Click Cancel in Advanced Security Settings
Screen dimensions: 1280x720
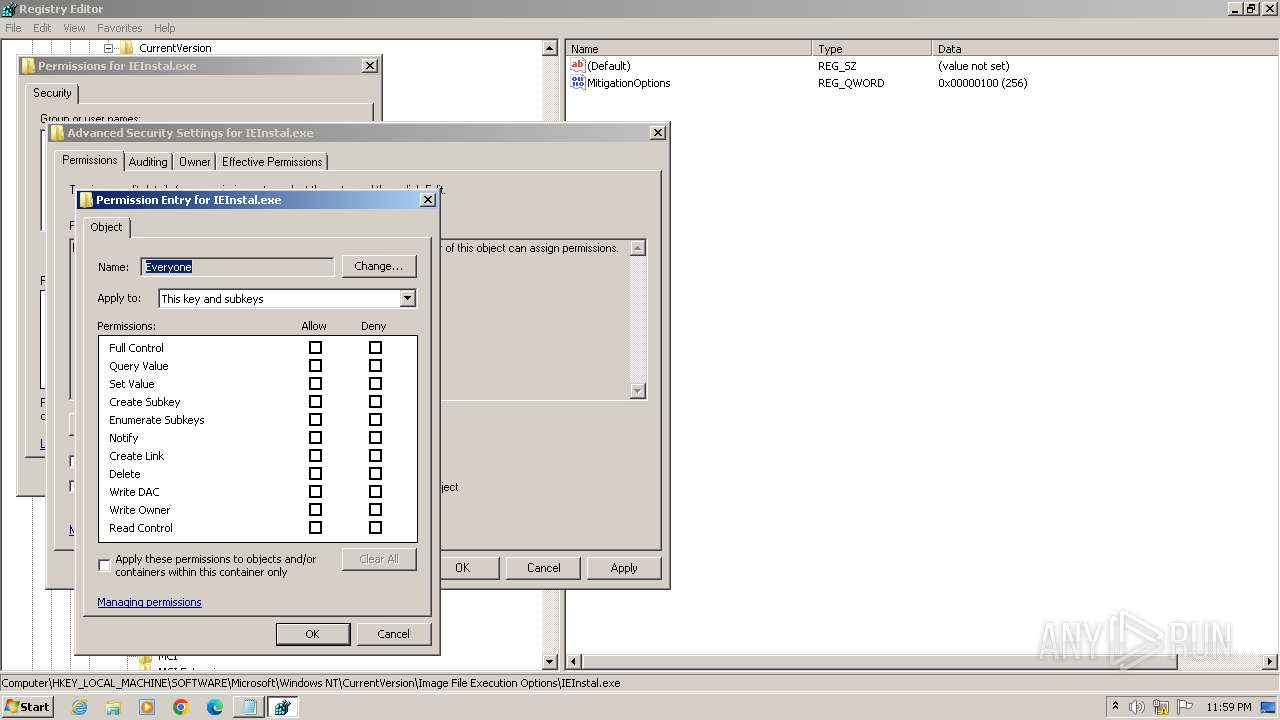[544, 568]
